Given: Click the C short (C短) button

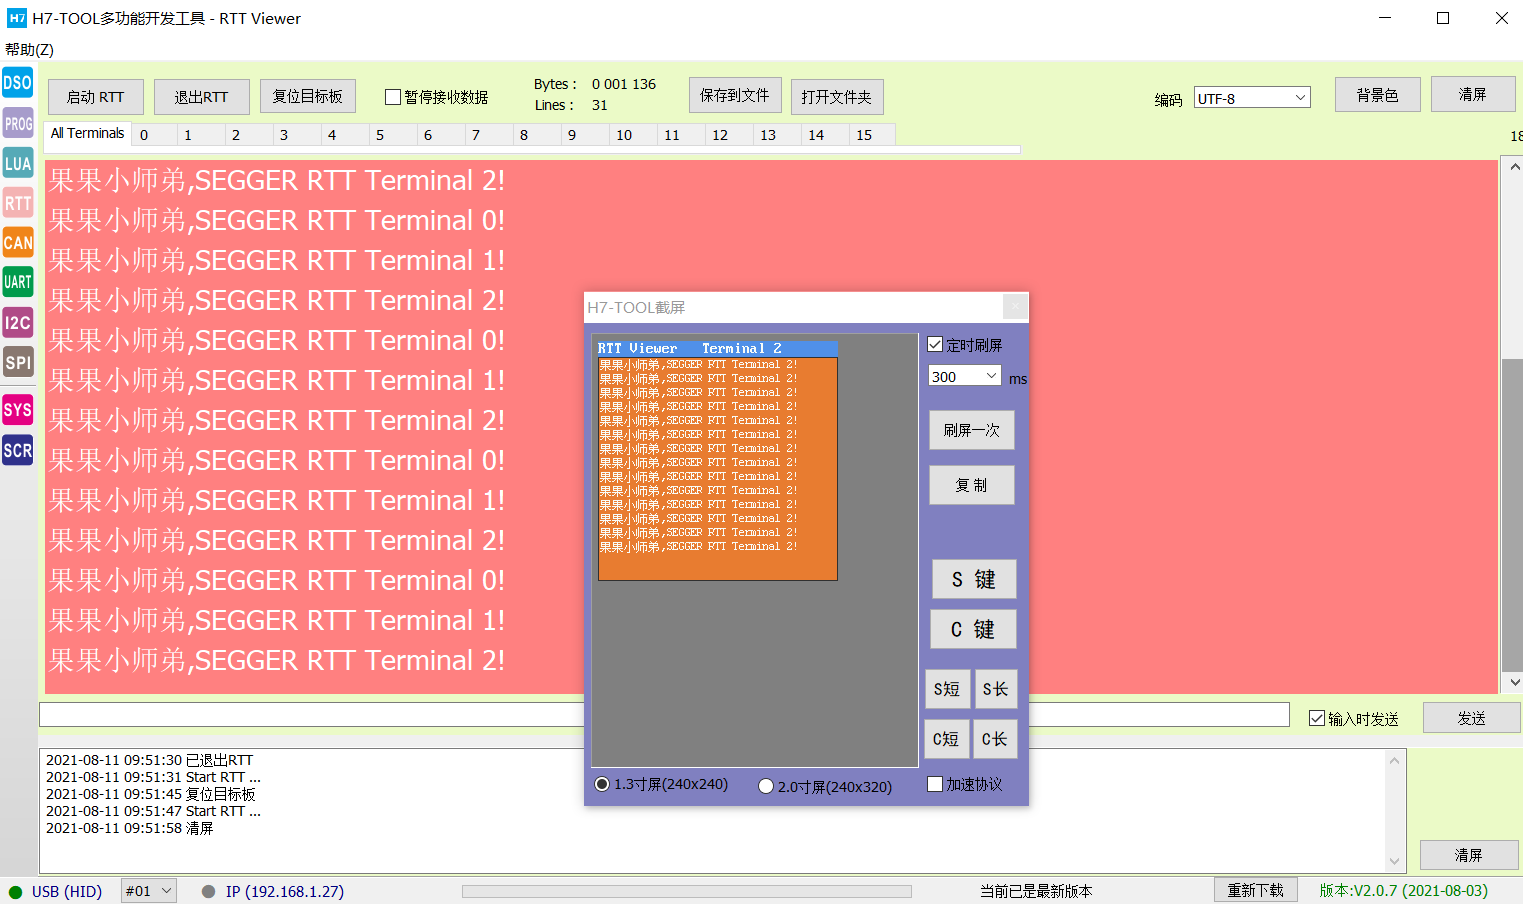Looking at the screenshot, I should coord(947,739).
